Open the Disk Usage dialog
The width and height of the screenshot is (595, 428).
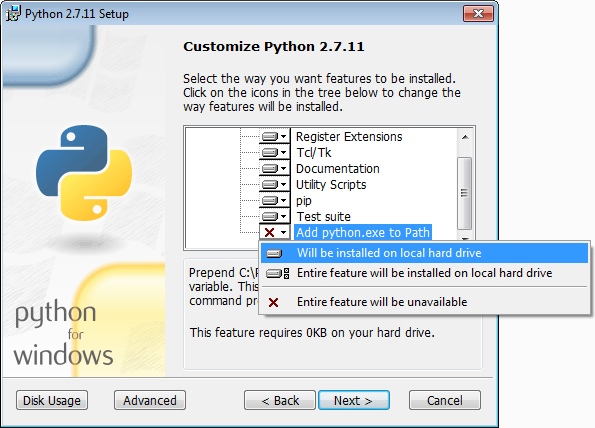pos(52,400)
